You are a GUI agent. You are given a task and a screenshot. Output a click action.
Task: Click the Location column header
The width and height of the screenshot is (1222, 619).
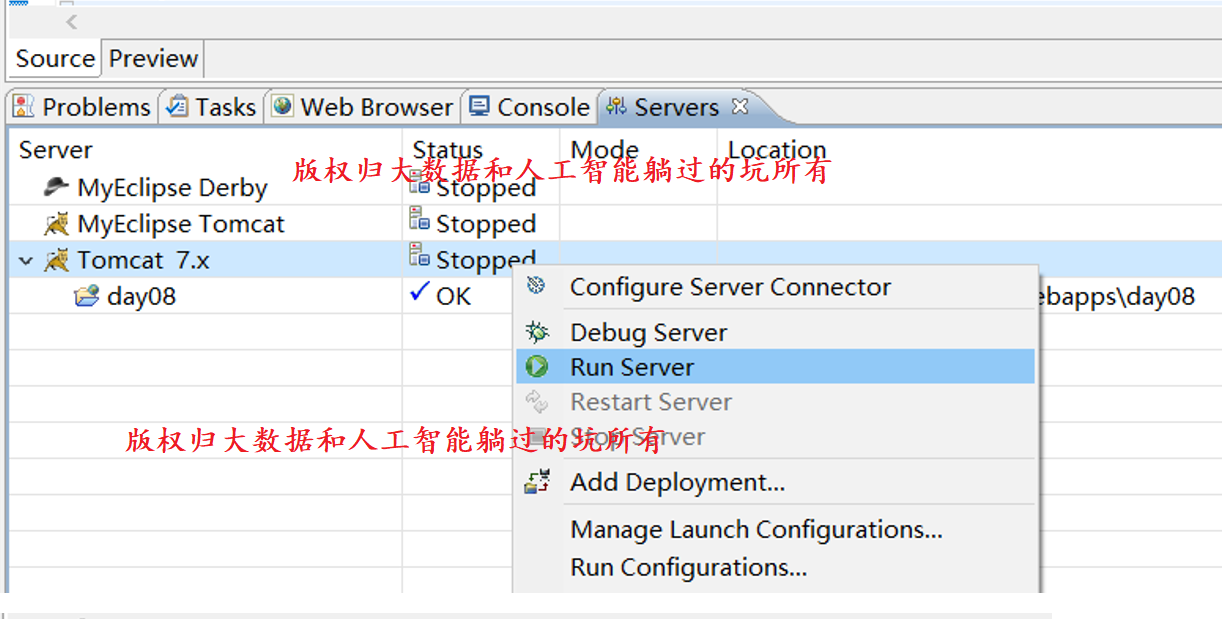click(x=777, y=150)
